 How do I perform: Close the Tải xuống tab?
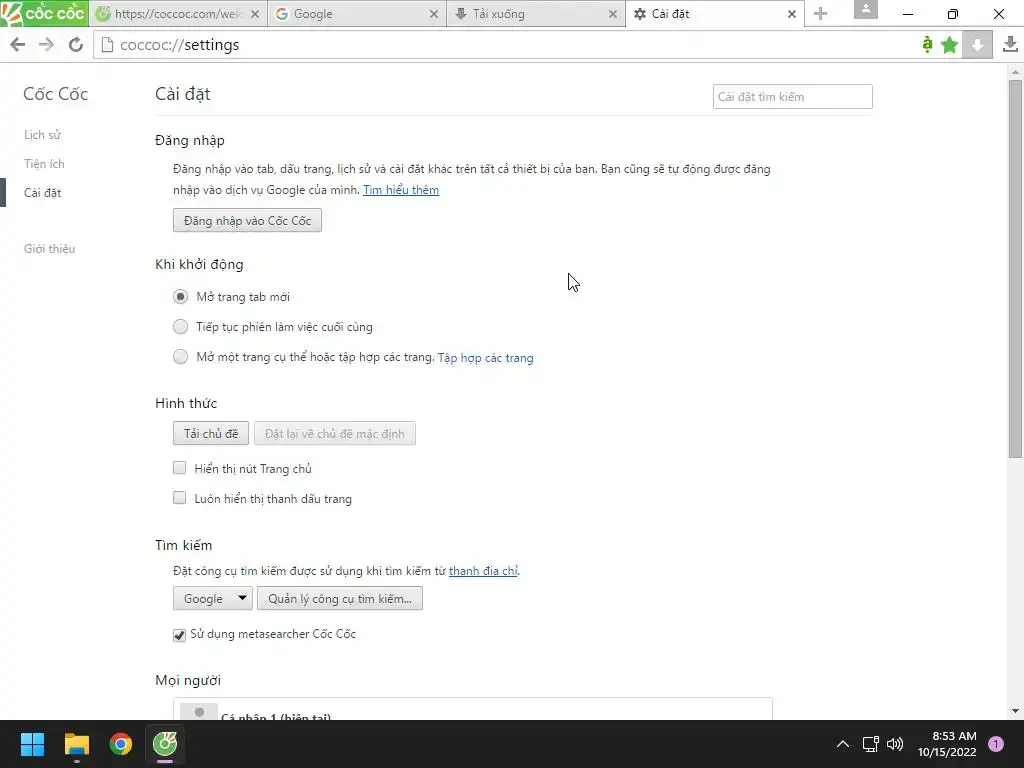coord(613,14)
